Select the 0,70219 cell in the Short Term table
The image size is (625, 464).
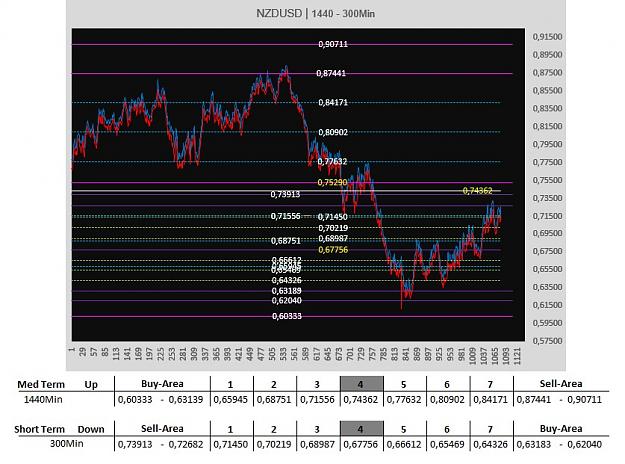[x=274, y=444]
